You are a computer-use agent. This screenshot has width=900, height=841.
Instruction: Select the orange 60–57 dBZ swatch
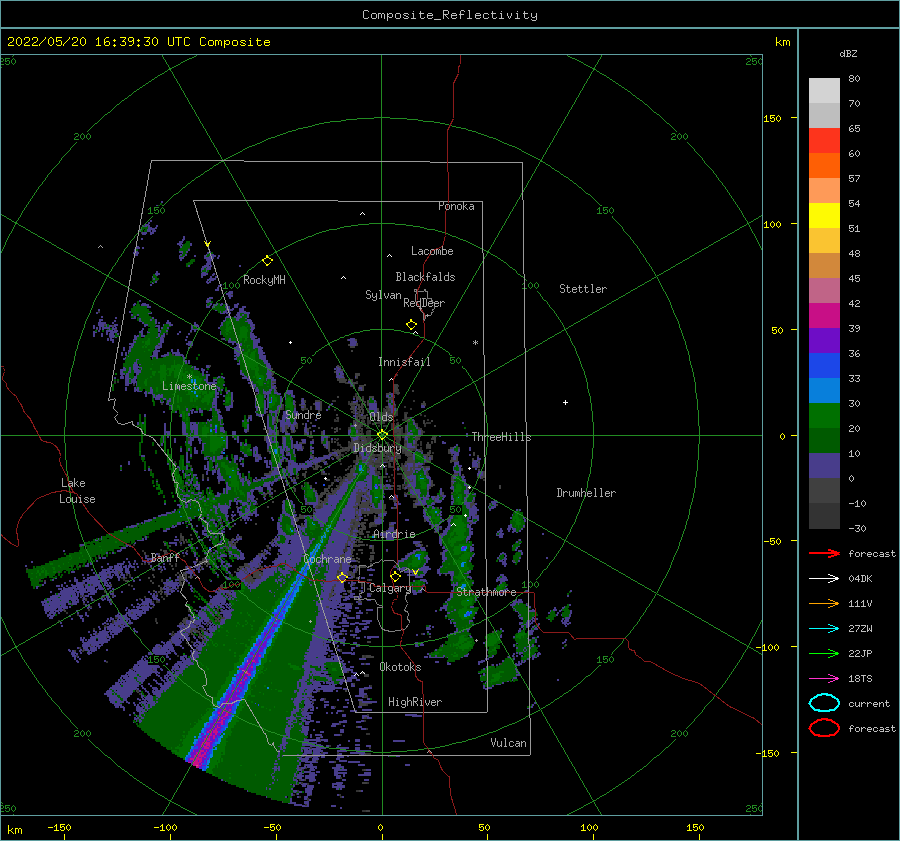[x=824, y=166]
